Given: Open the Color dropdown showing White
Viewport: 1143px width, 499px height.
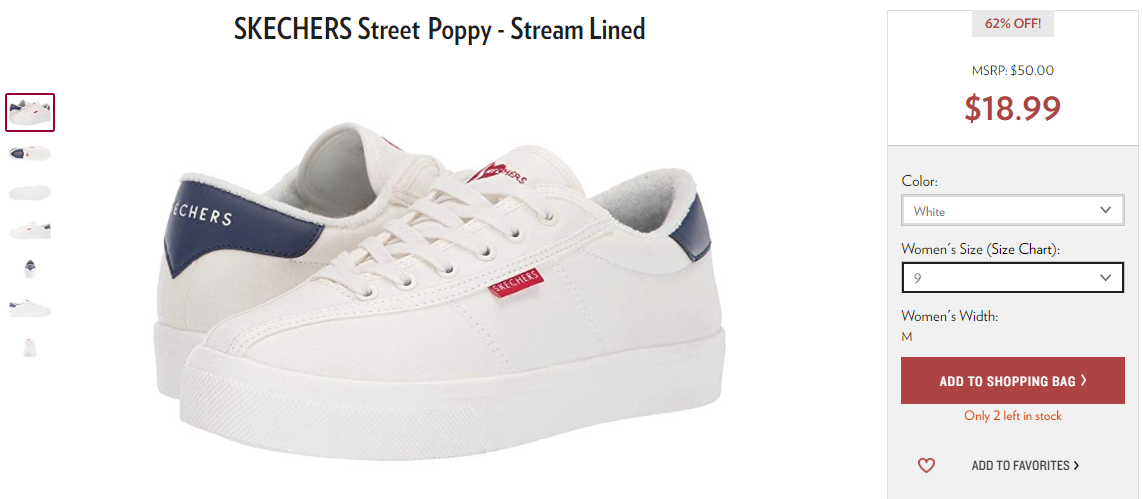Looking at the screenshot, I should coord(1012,211).
